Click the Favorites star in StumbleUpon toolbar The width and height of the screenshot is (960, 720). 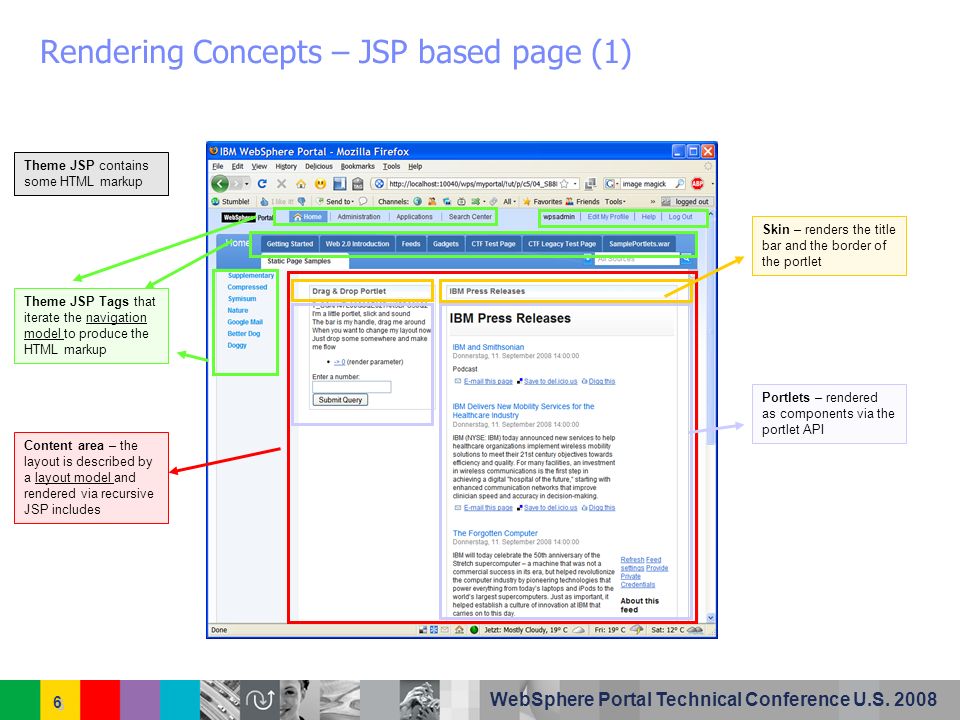pos(527,201)
